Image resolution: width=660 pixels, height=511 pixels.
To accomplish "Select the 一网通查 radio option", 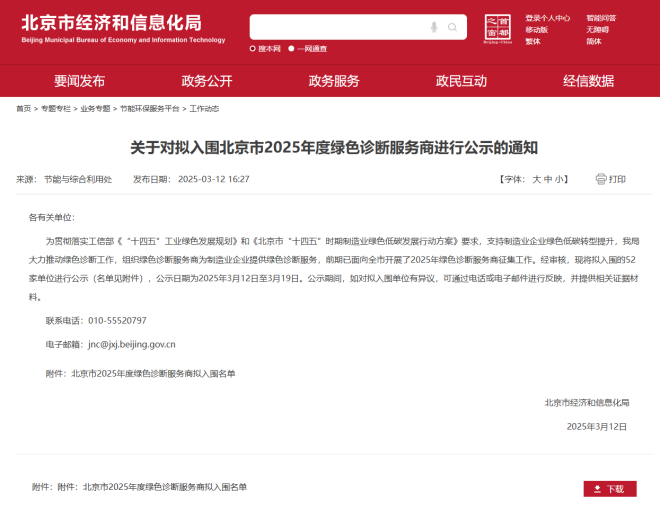I will click(x=291, y=48).
